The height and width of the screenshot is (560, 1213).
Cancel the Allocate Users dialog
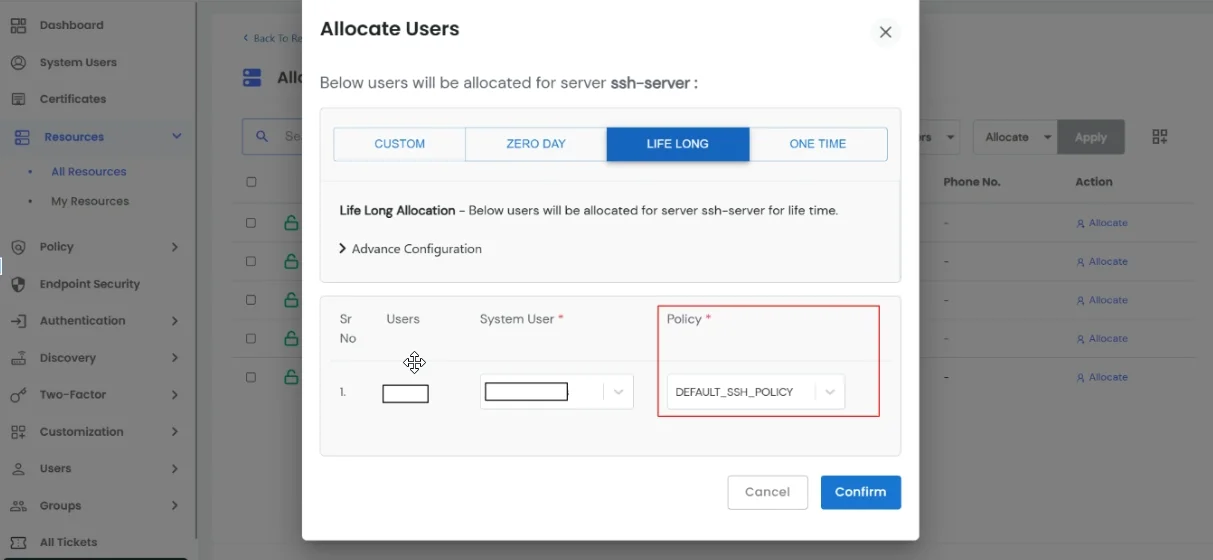[768, 492]
